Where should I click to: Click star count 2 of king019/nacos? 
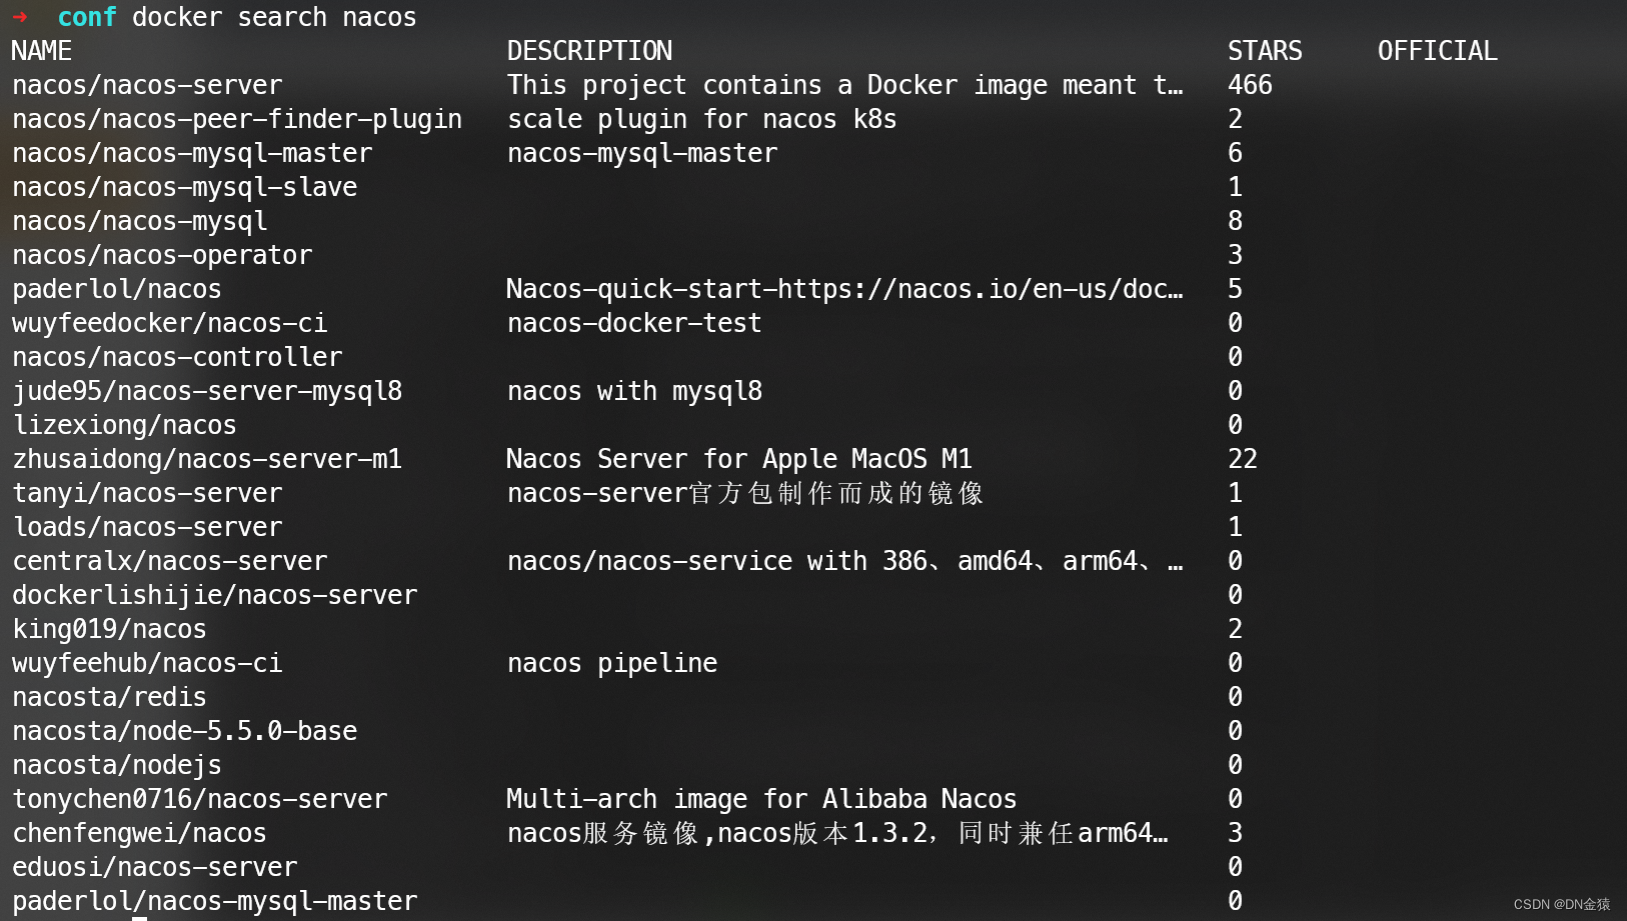click(x=1235, y=629)
